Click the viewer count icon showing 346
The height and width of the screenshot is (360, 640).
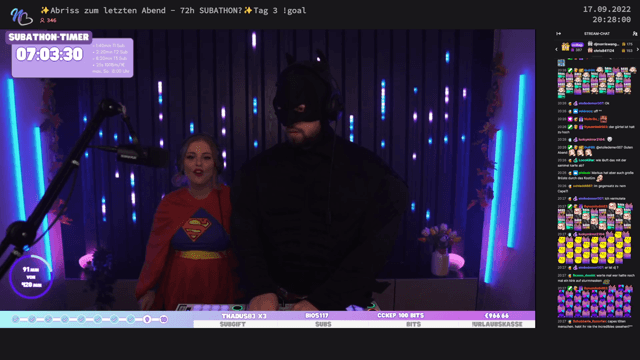(x=42, y=20)
